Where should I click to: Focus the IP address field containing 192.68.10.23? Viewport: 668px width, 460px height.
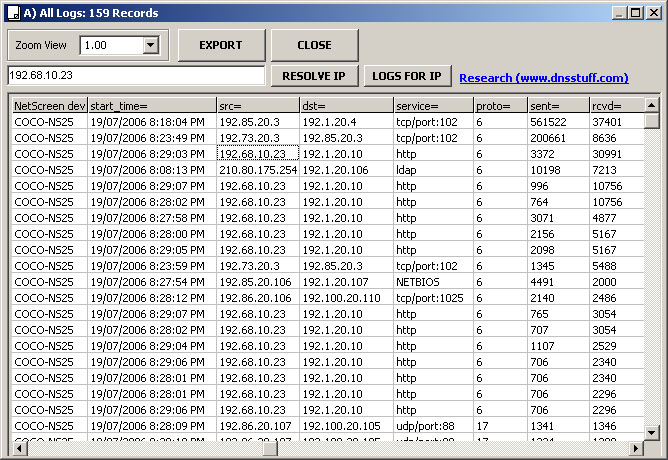(136, 75)
